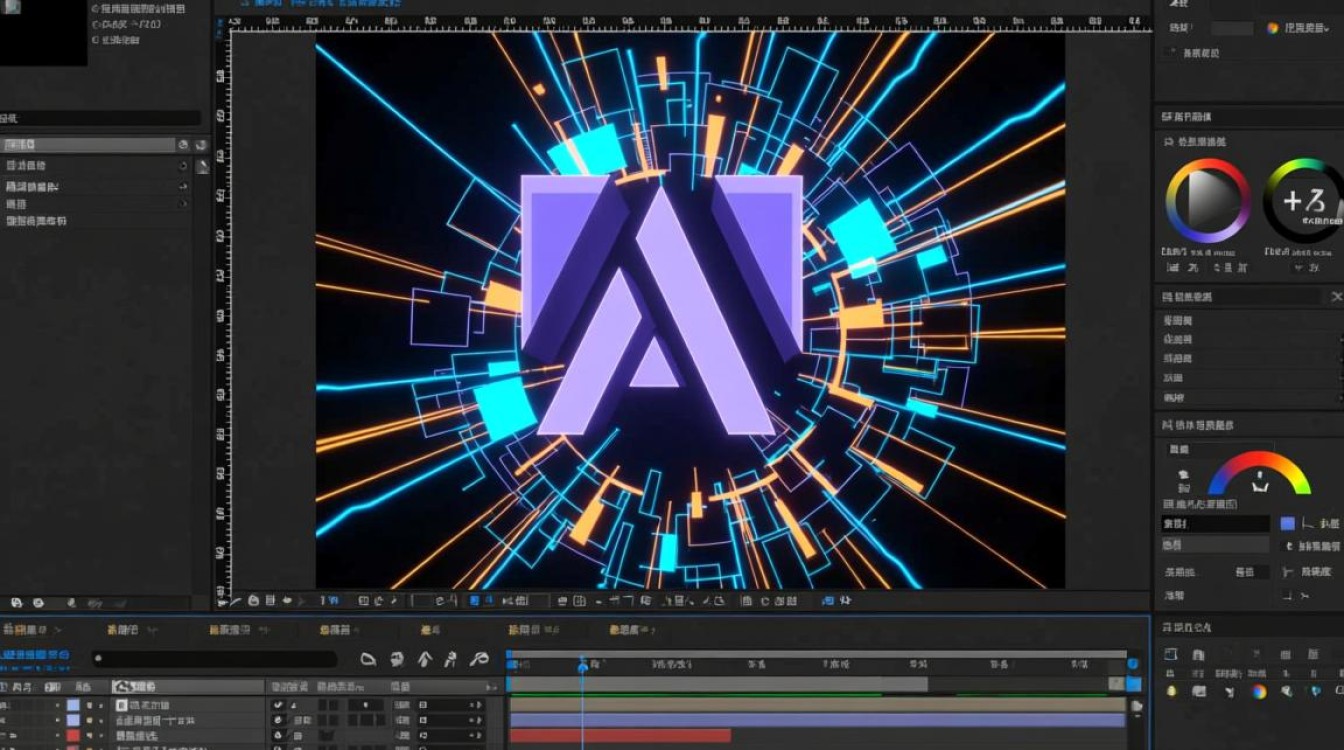This screenshot has width=1344, height=750.
Task: Click the face-shaped icon in the timeline toolbar
Action: (x=397, y=659)
